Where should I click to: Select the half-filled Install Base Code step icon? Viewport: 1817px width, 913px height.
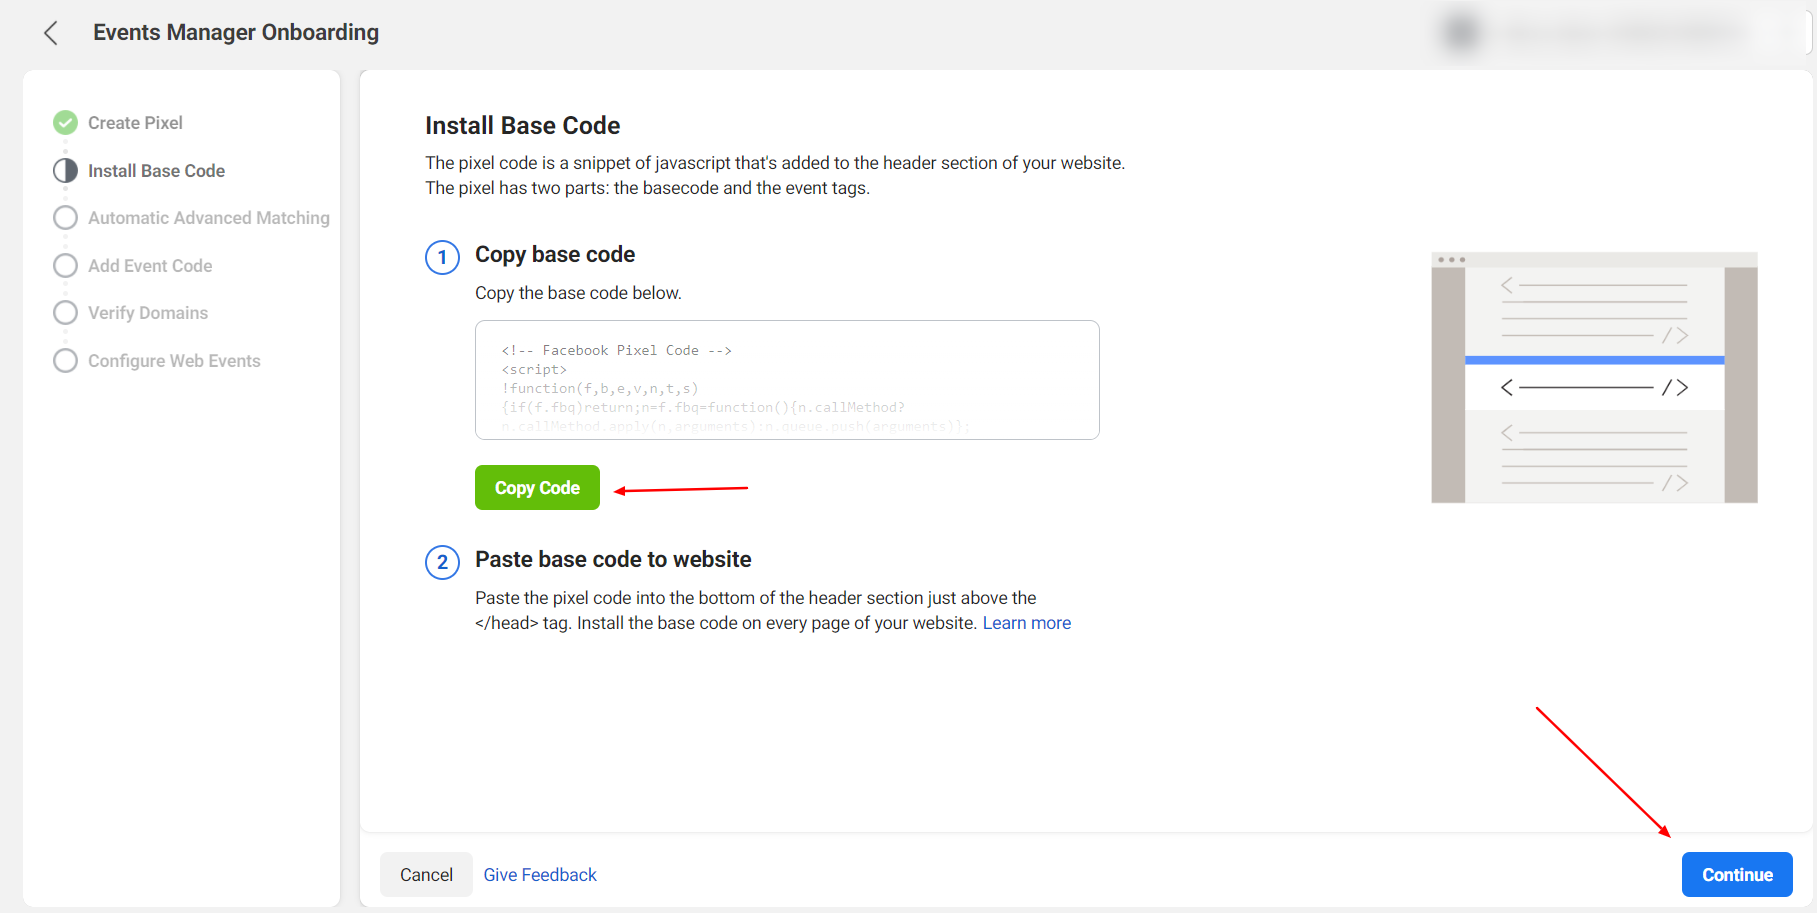tap(65, 170)
